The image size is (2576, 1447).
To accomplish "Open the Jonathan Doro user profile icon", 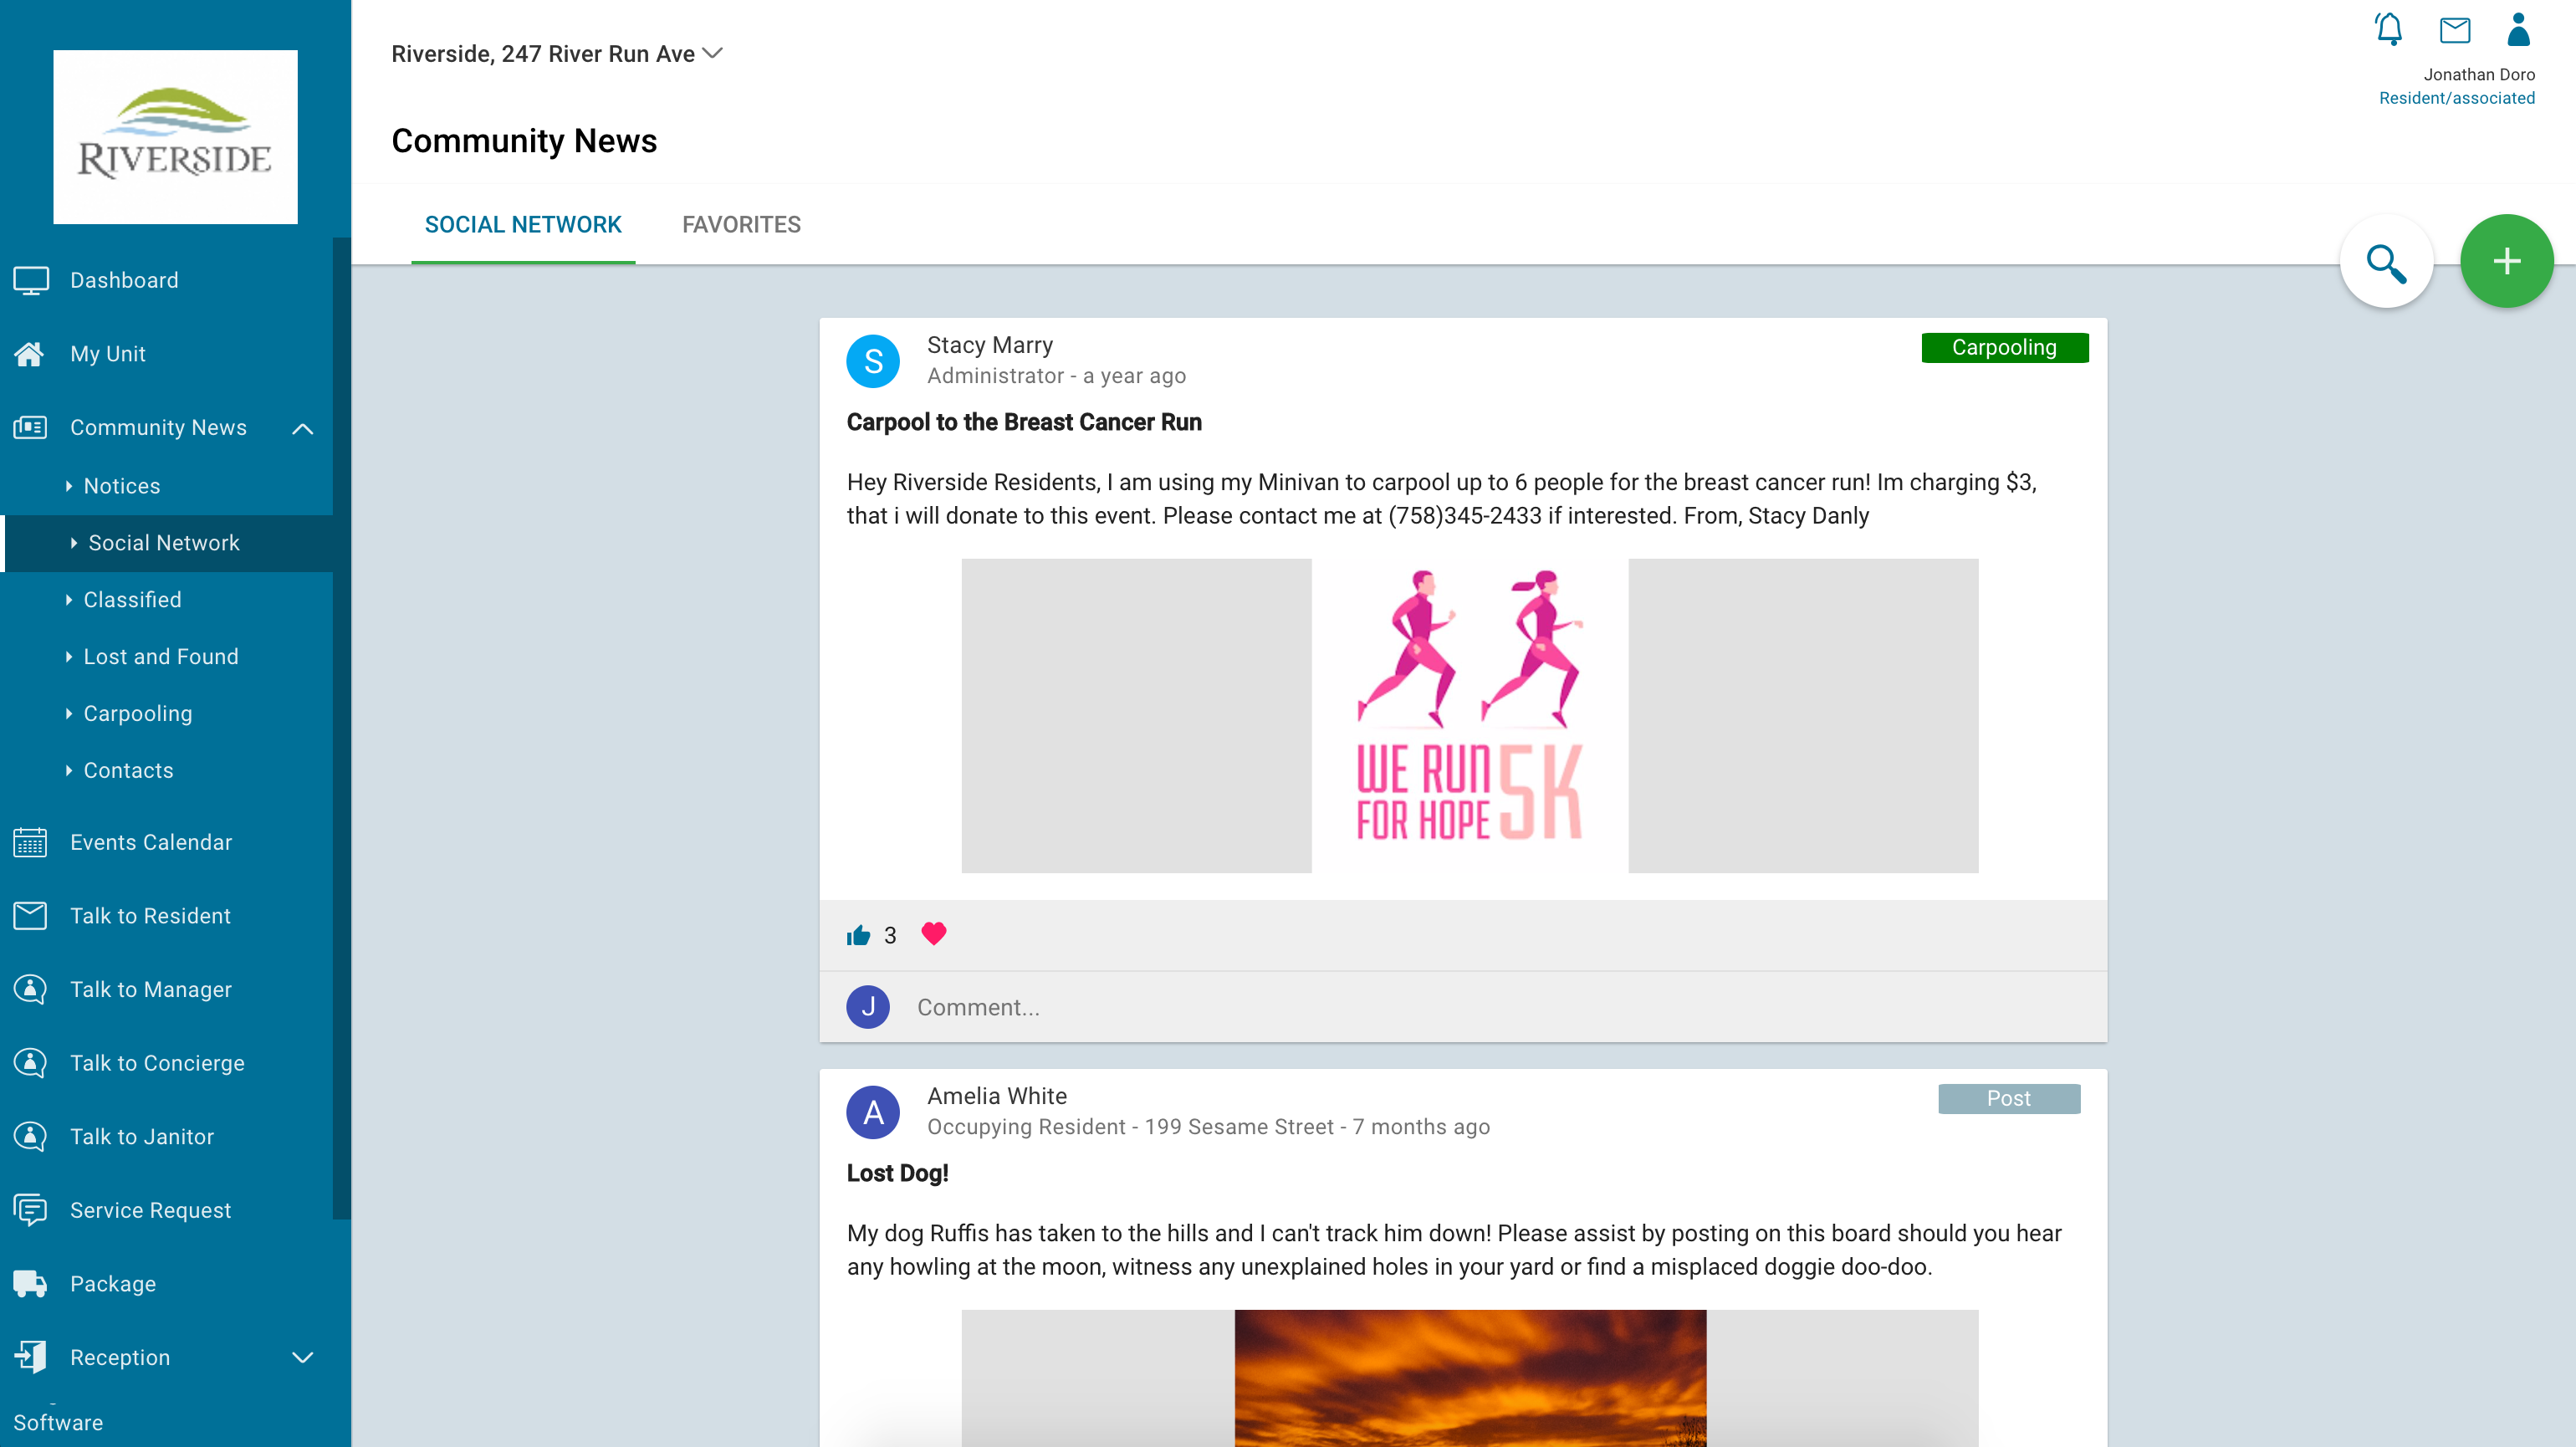I will tap(2518, 30).
